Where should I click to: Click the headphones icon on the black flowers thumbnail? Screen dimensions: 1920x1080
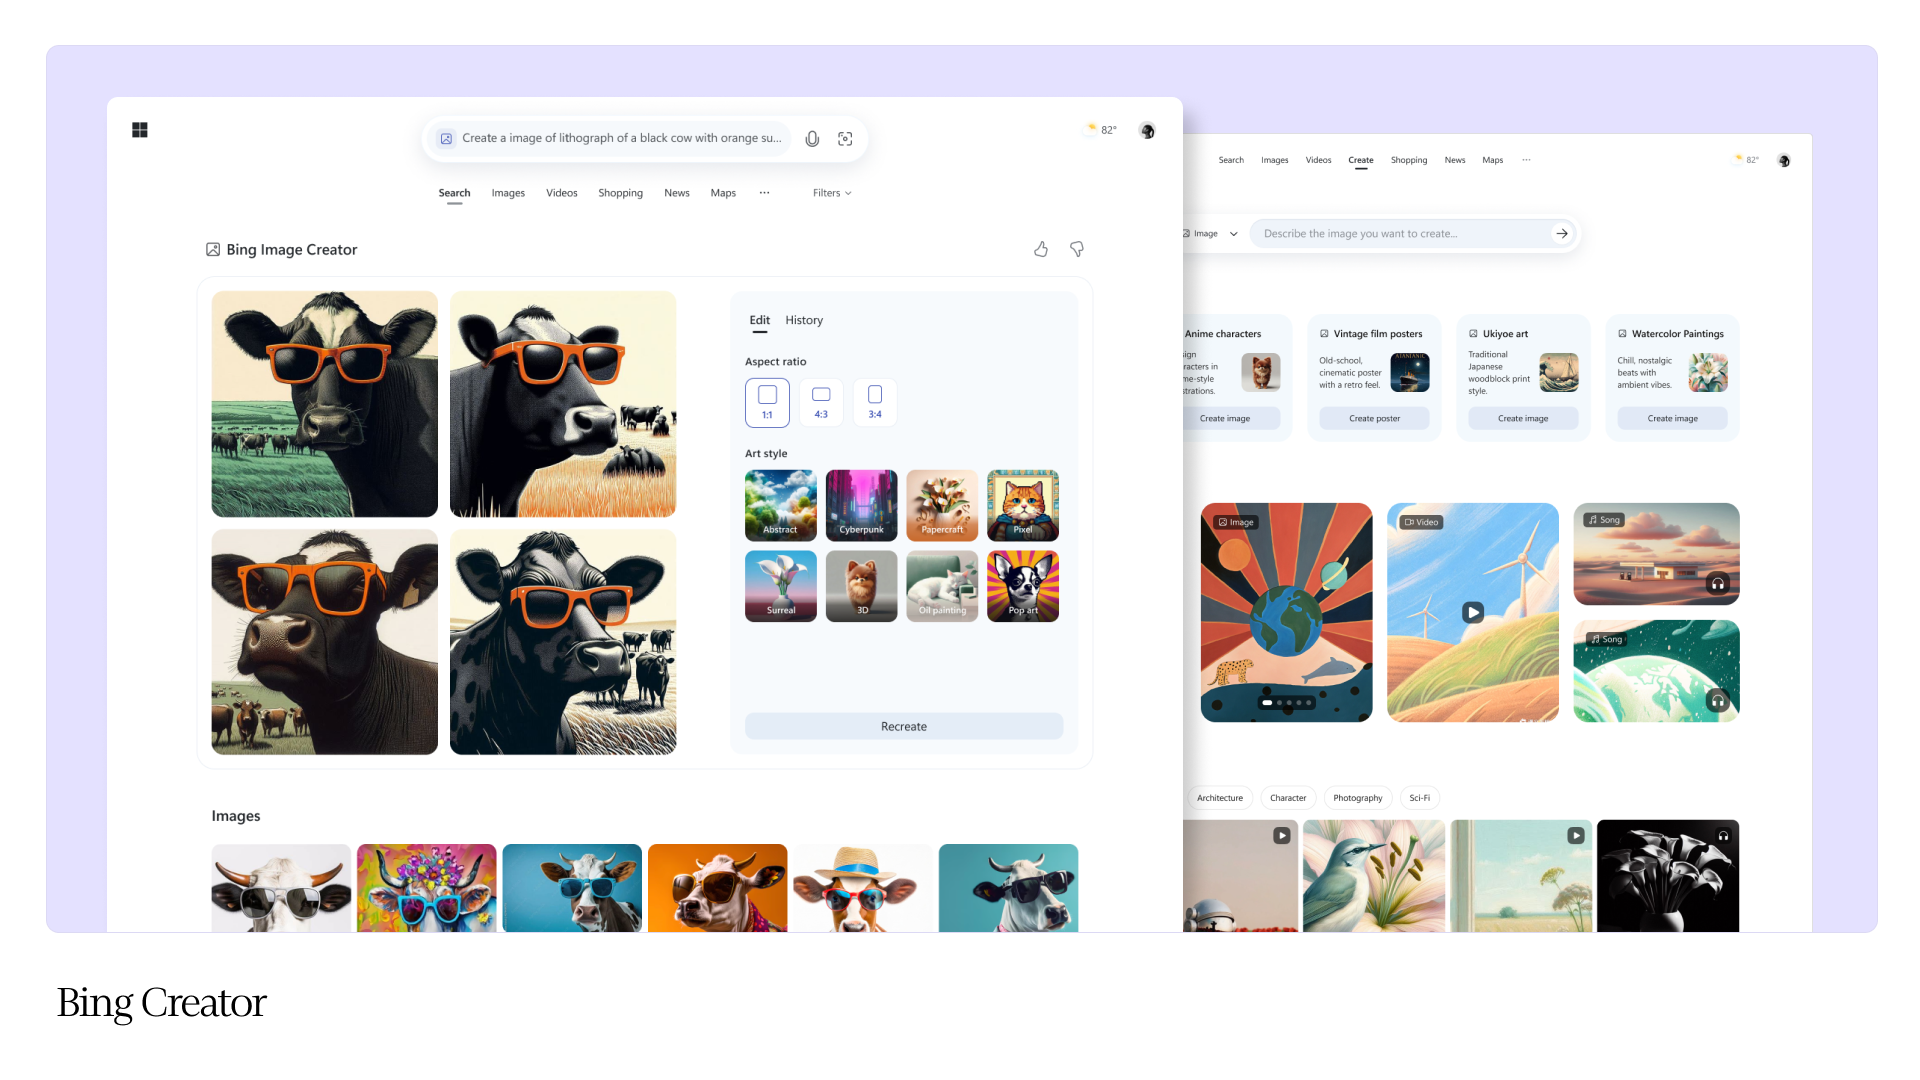[1723, 836]
